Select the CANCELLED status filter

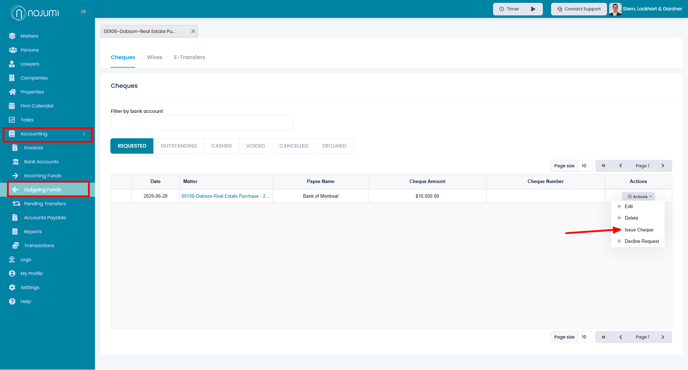click(x=294, y=146)
